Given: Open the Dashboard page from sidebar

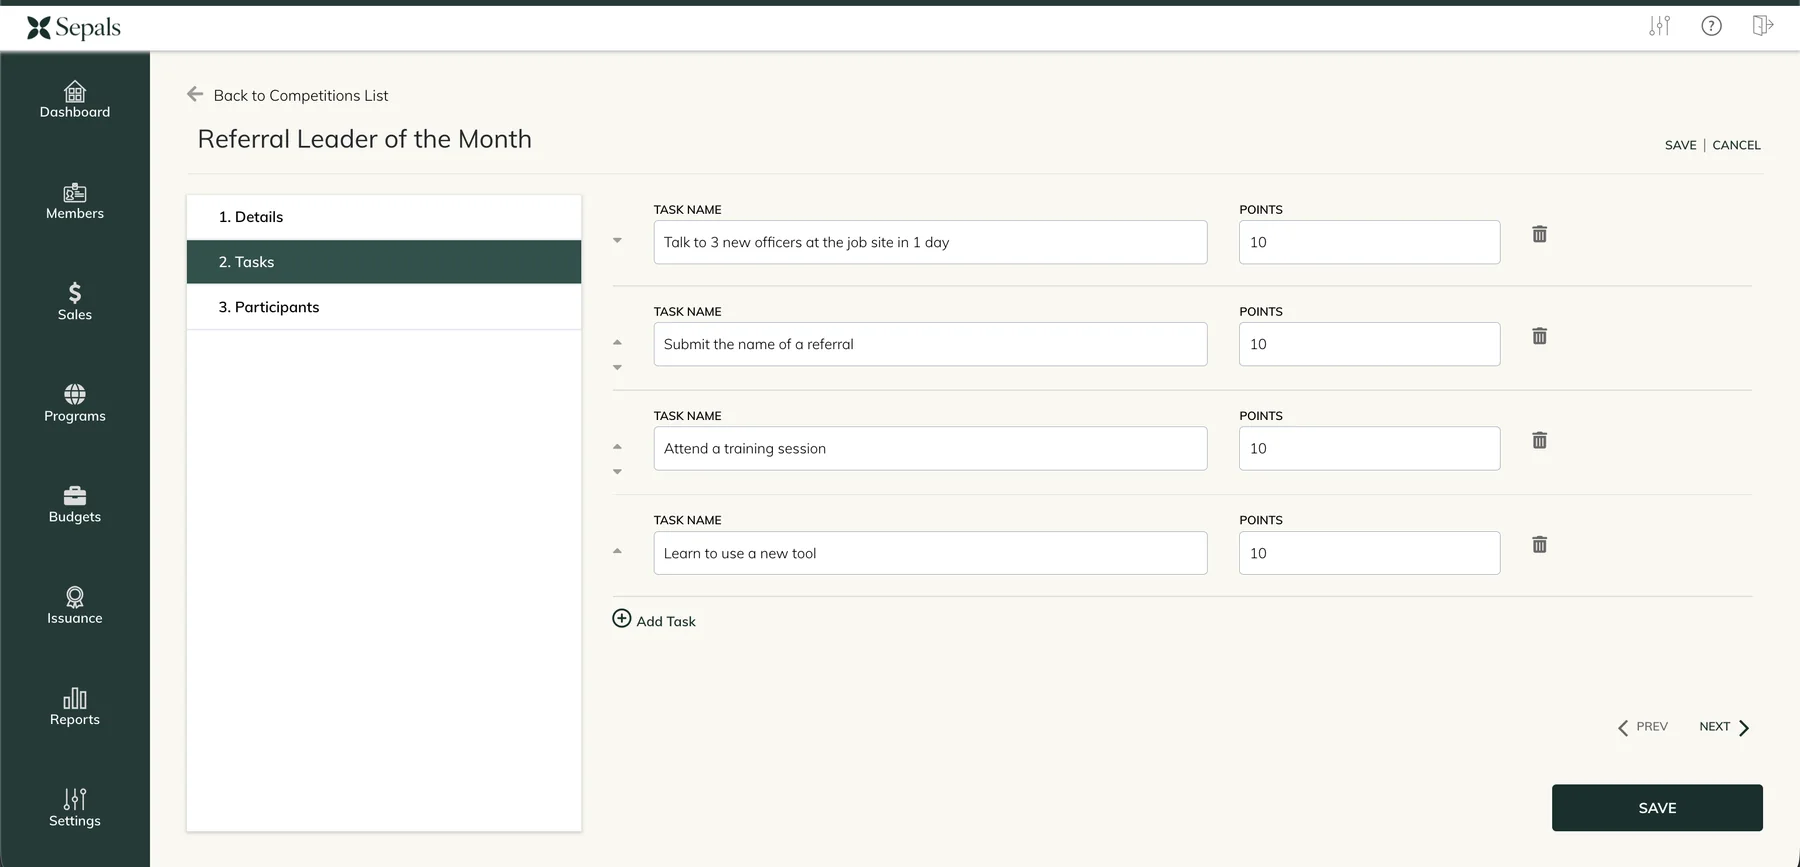Looking at the screenshot, I should [x=75, y=100].
